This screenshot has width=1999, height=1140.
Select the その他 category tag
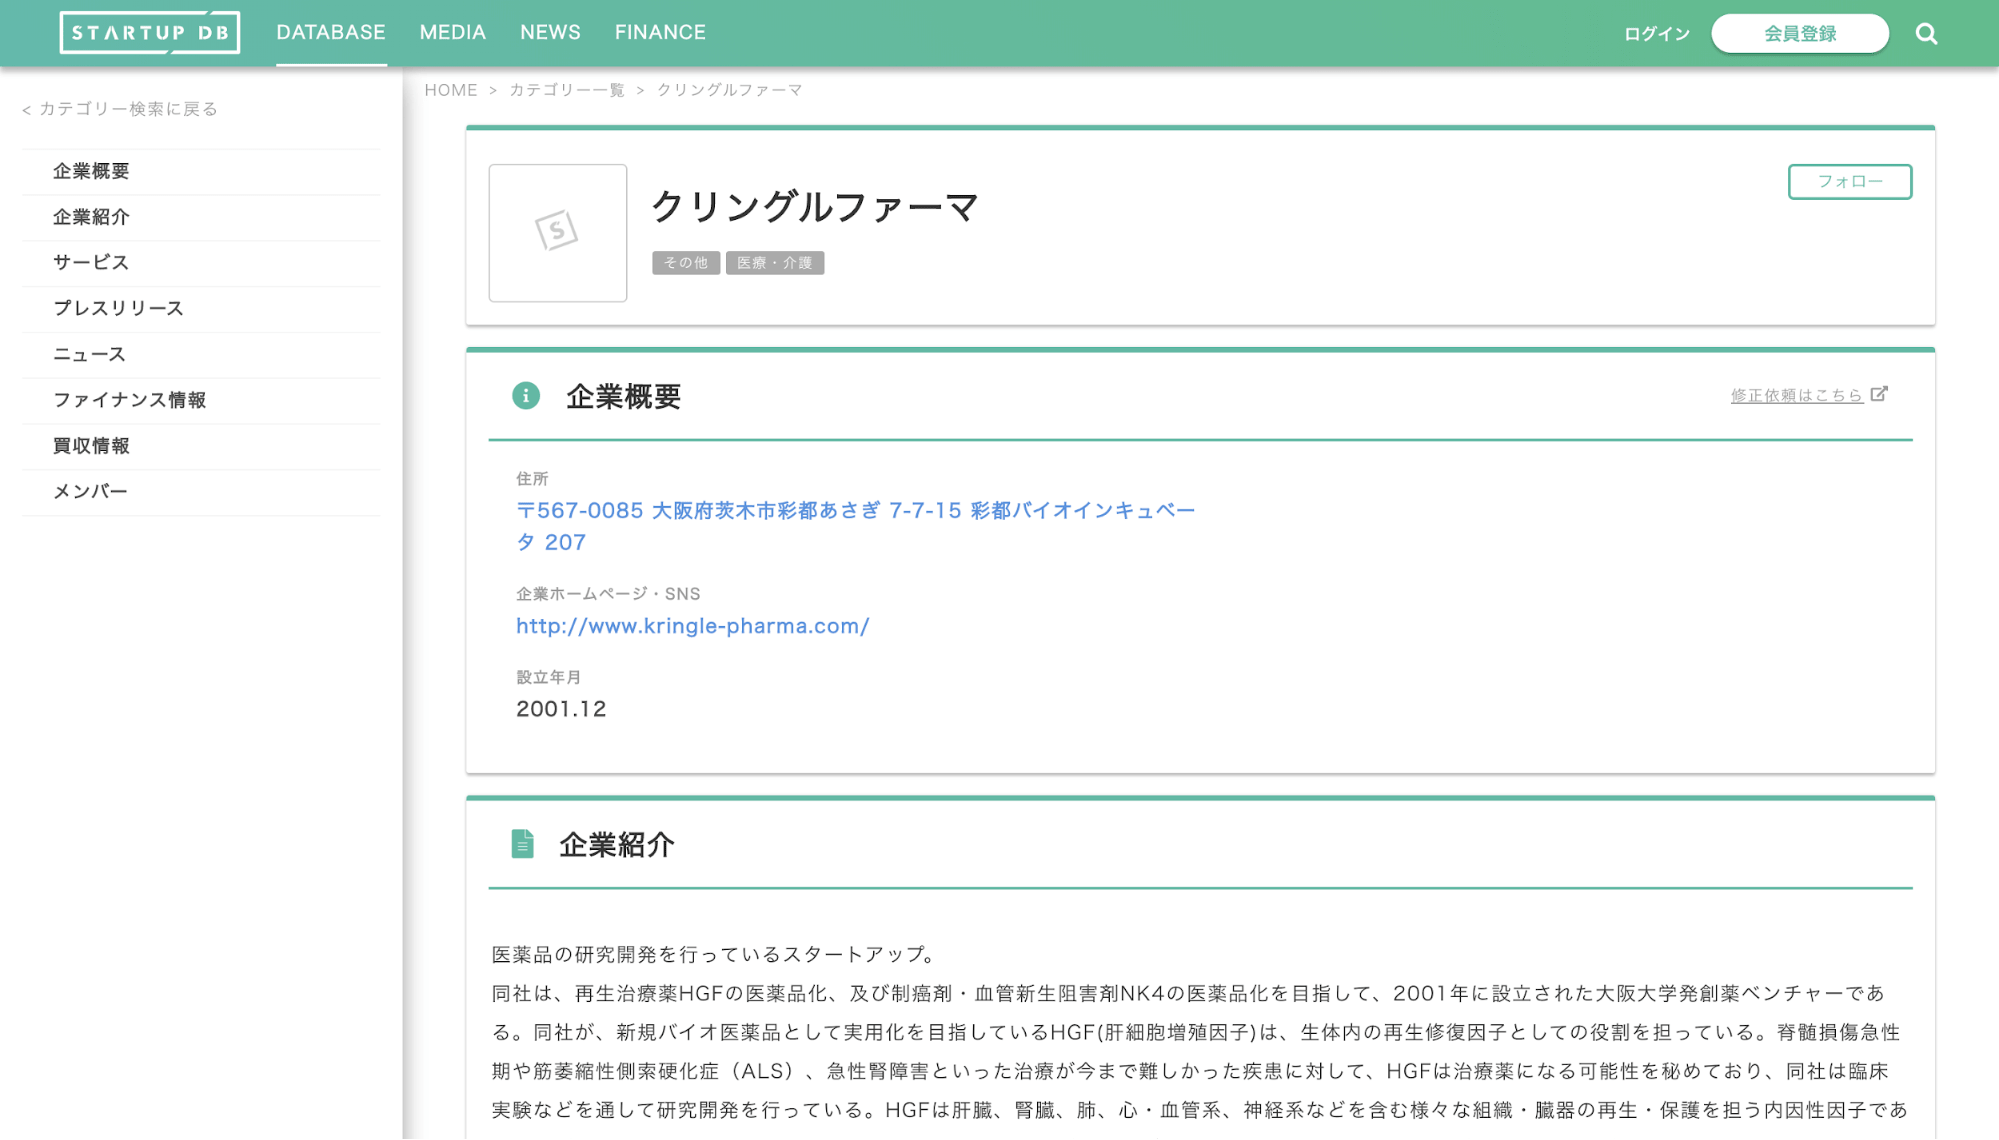(685, 262)
